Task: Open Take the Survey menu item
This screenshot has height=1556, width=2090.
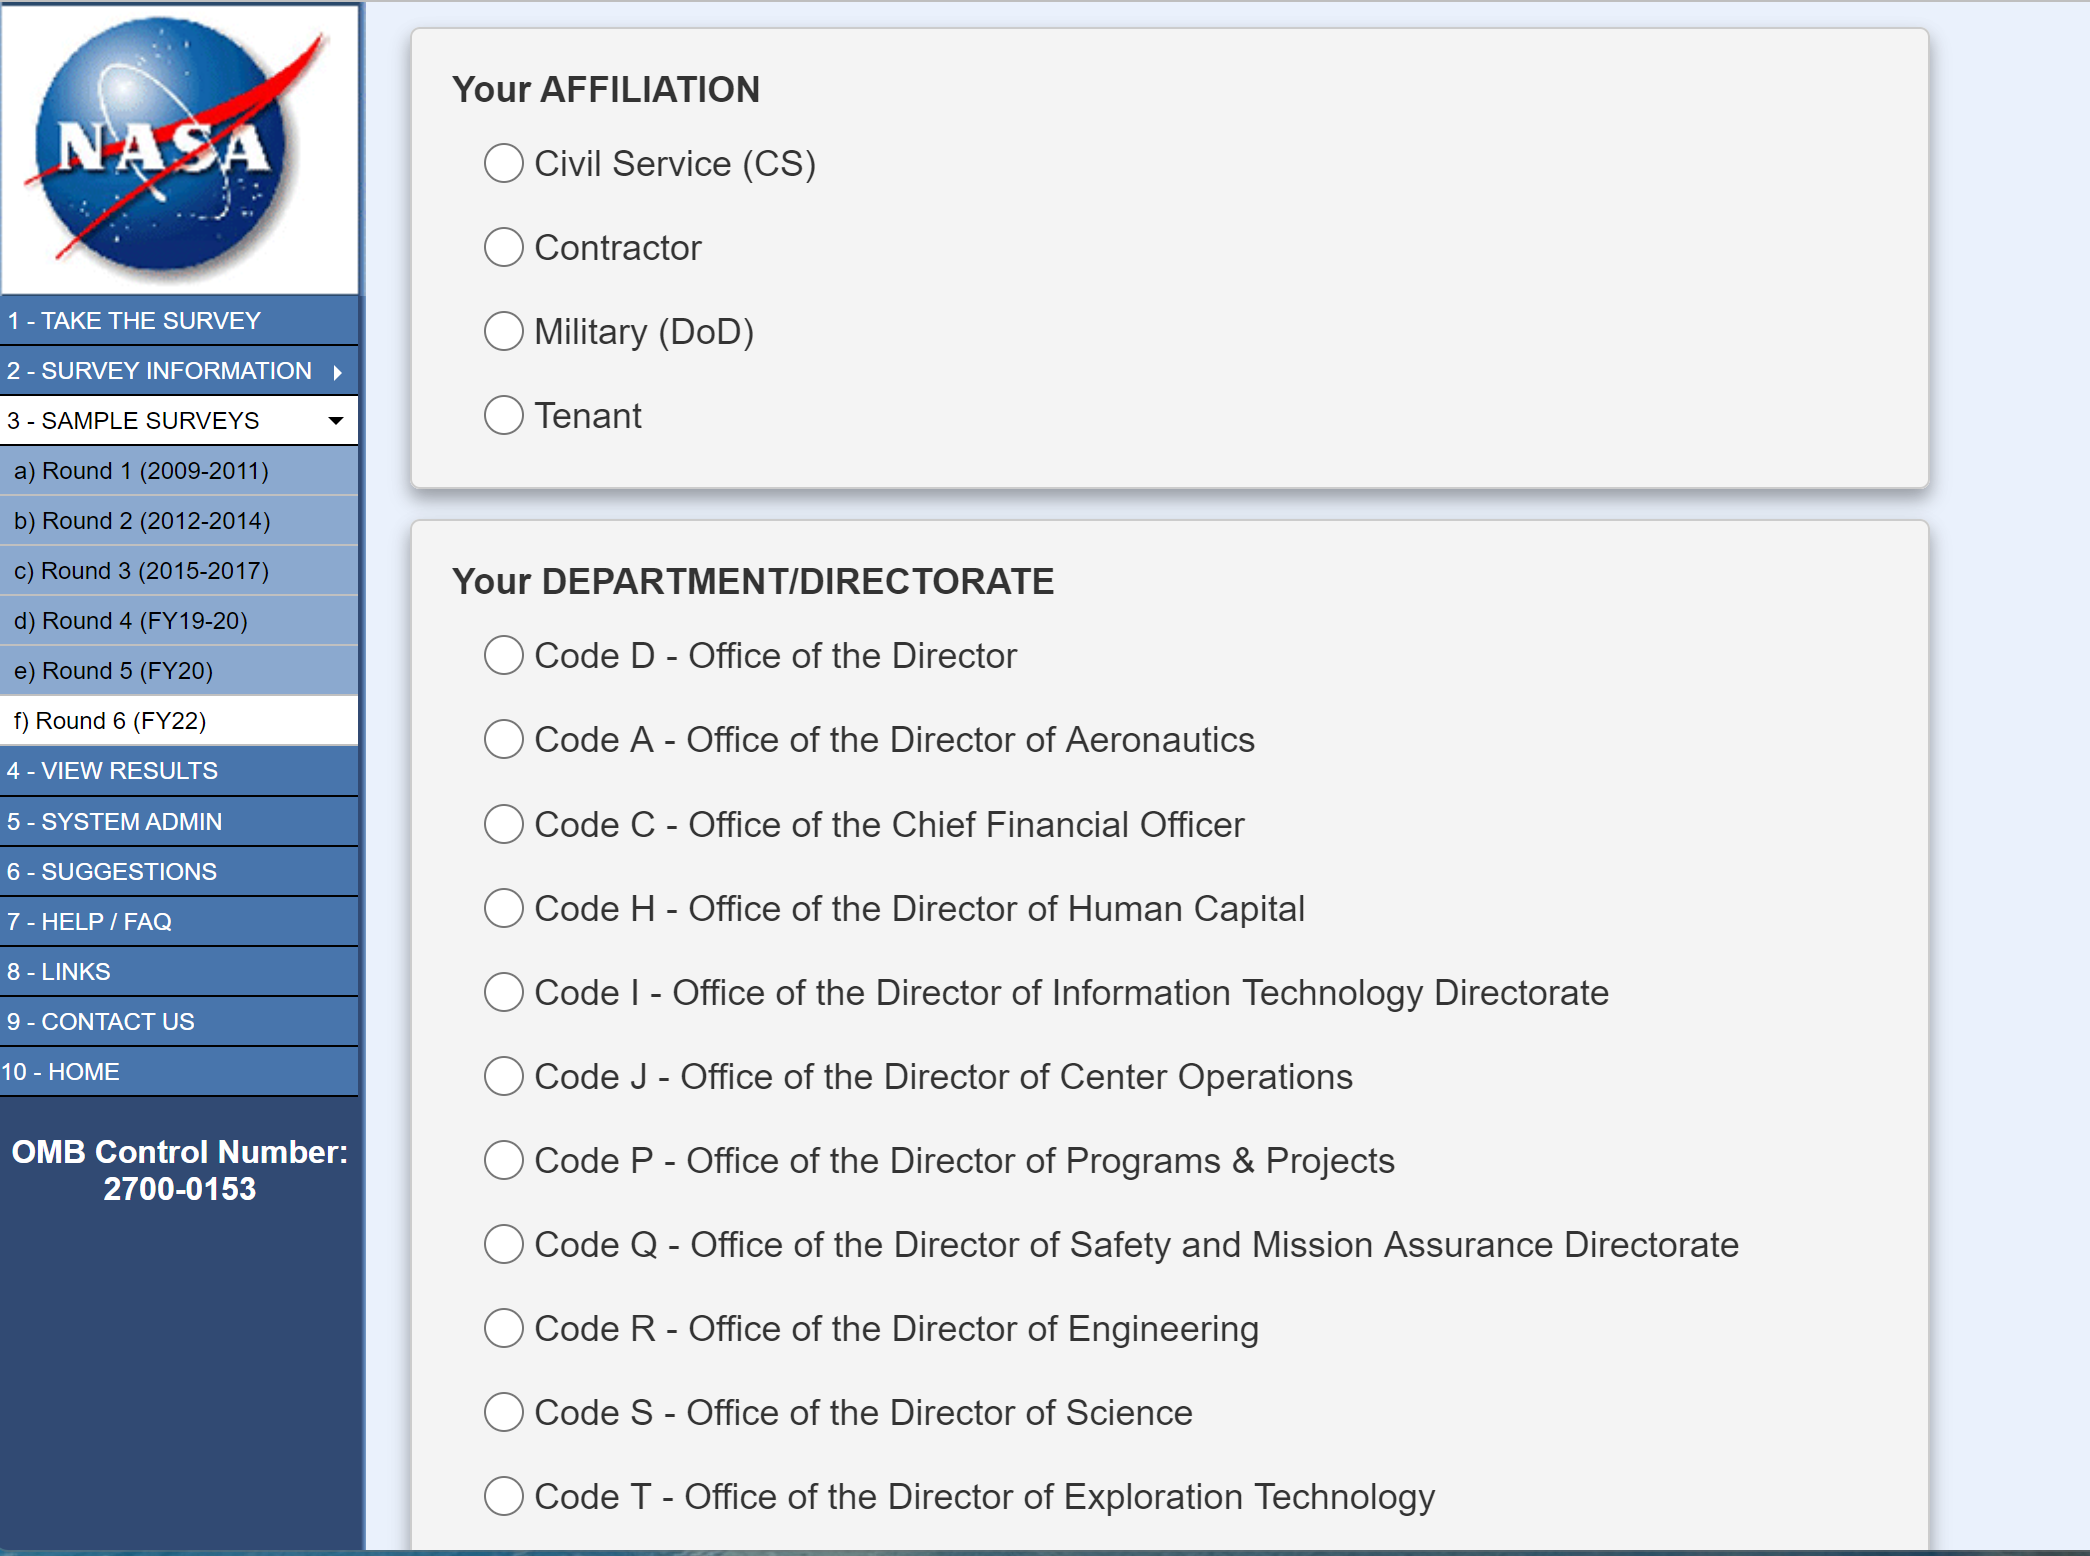Action: coord(134,321)
